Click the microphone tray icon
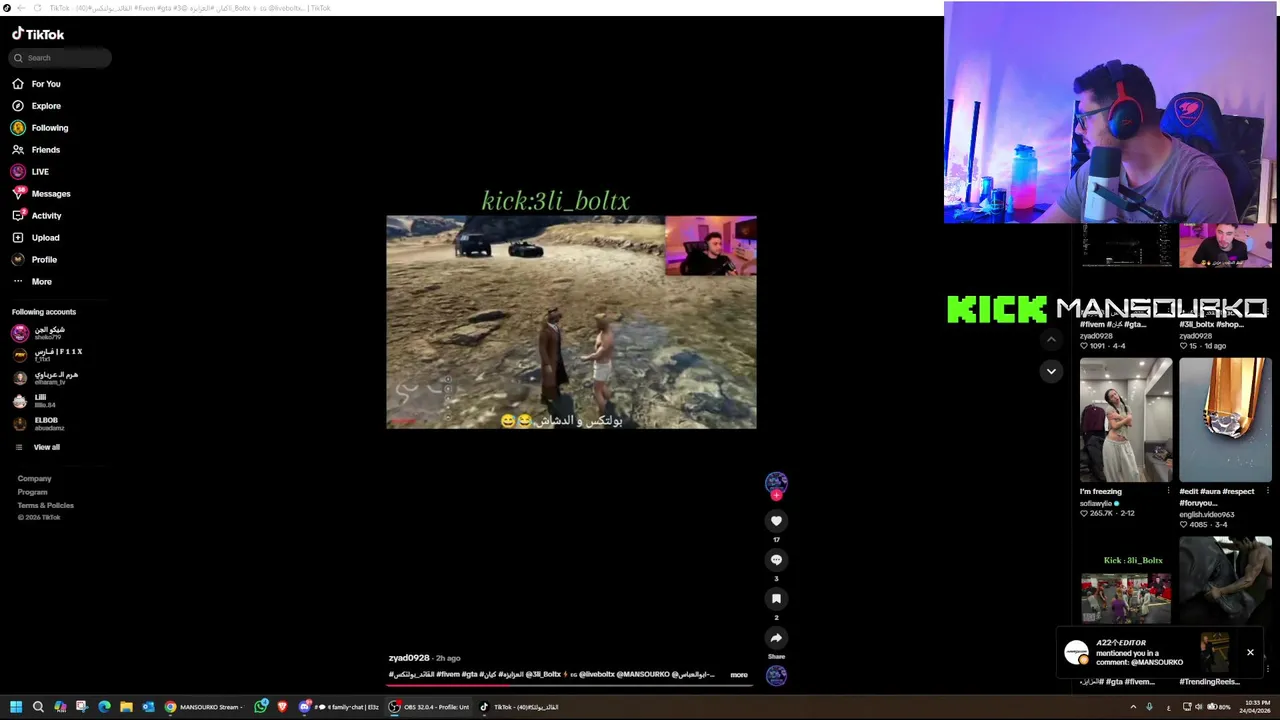Image resolution: width=1280 pixels, height=720 pixels. (1150, 707)
